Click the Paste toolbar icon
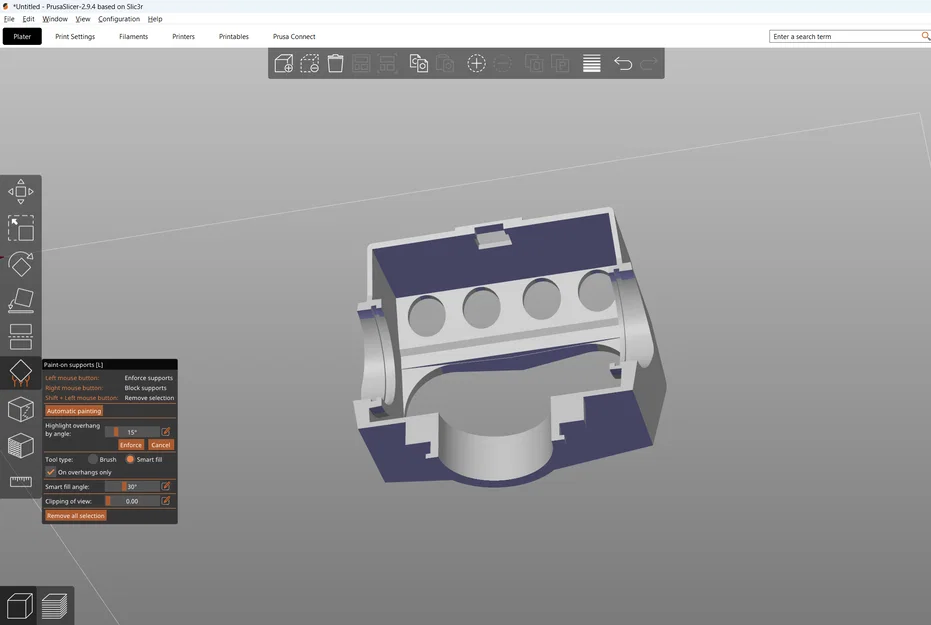Screen dimensions: 931x625 click(x=445, y=63)
